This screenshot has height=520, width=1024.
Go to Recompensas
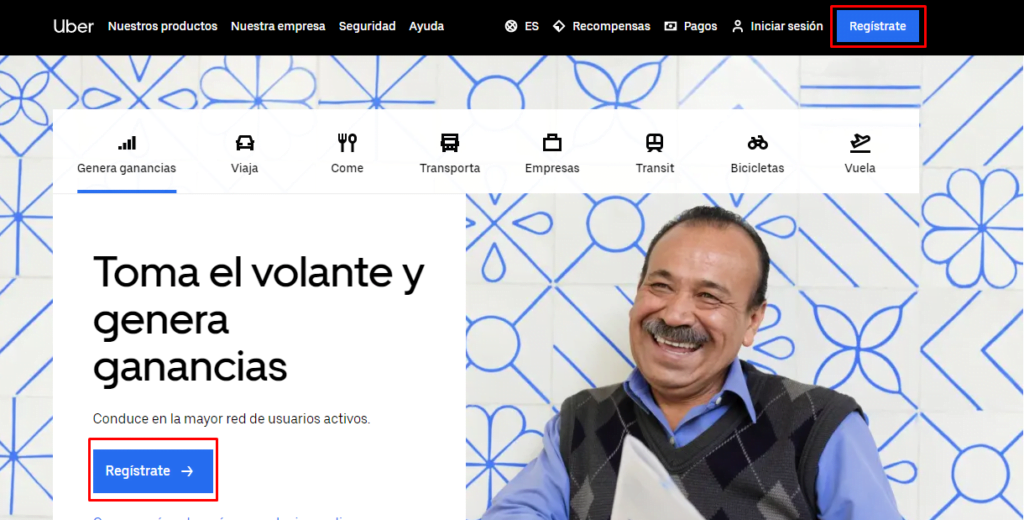(x=611, y=26)
